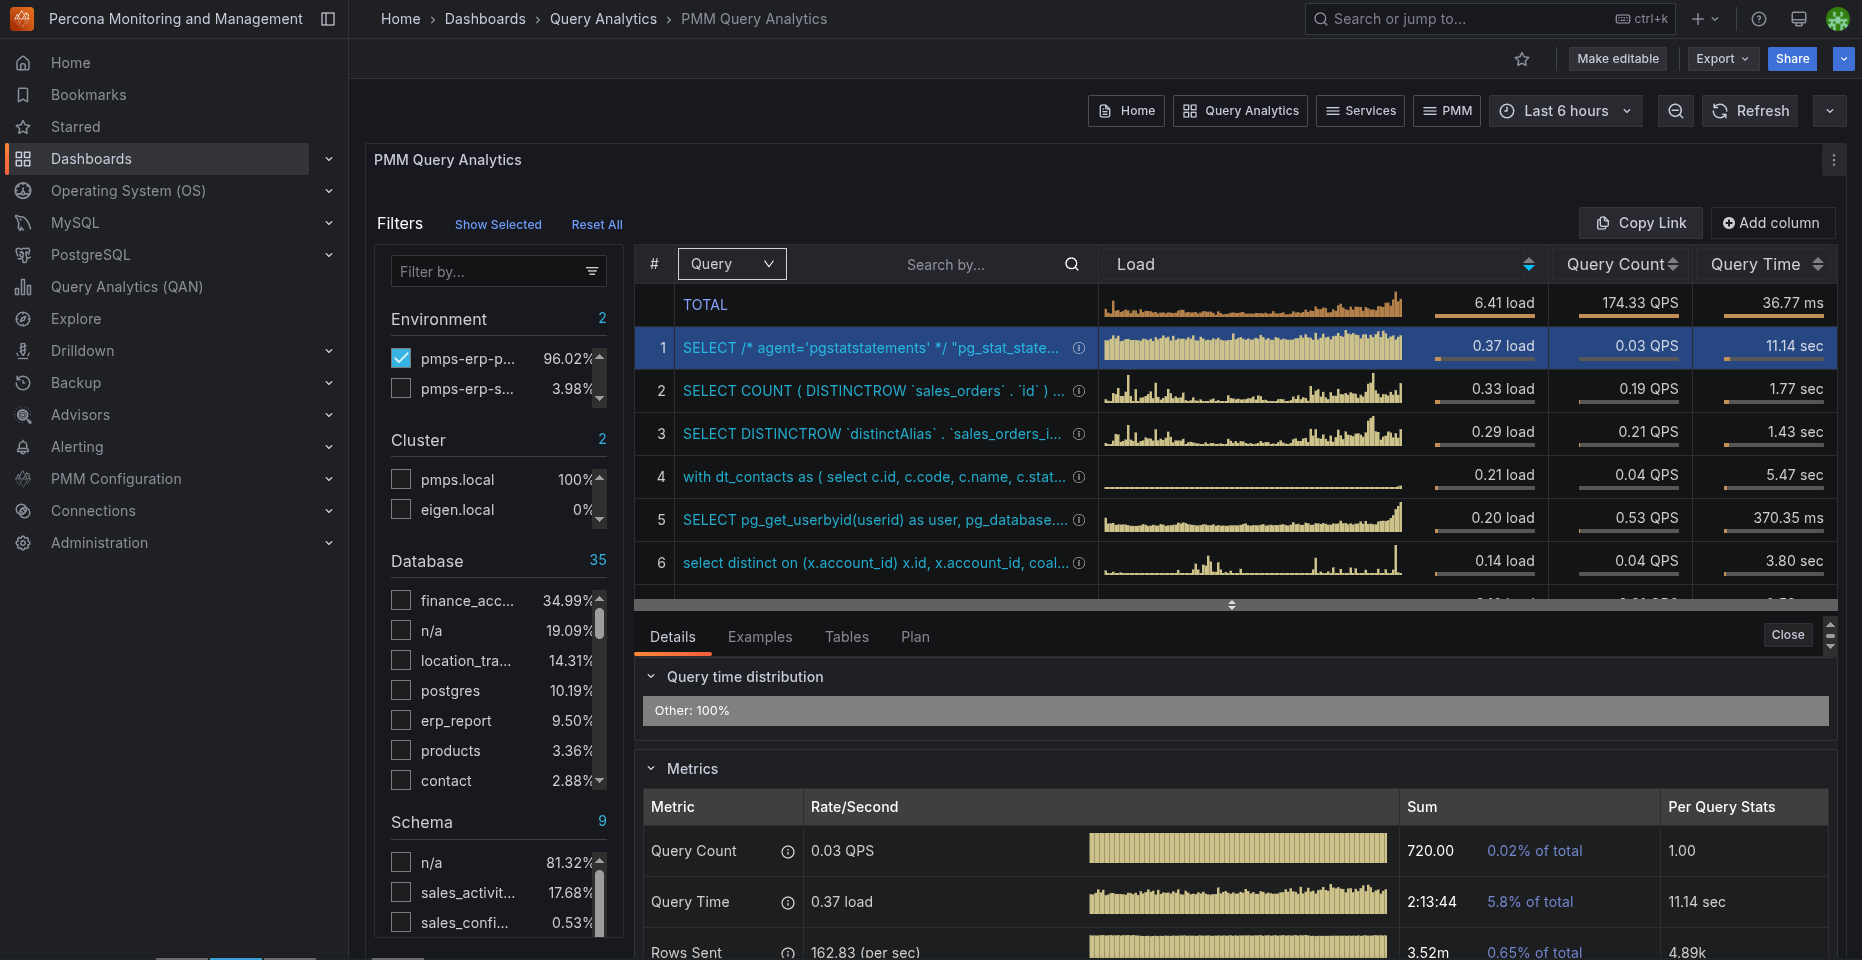
Task: Uncheck the pmps-erp-p... environment filter
Action: (x=401, y=358)
